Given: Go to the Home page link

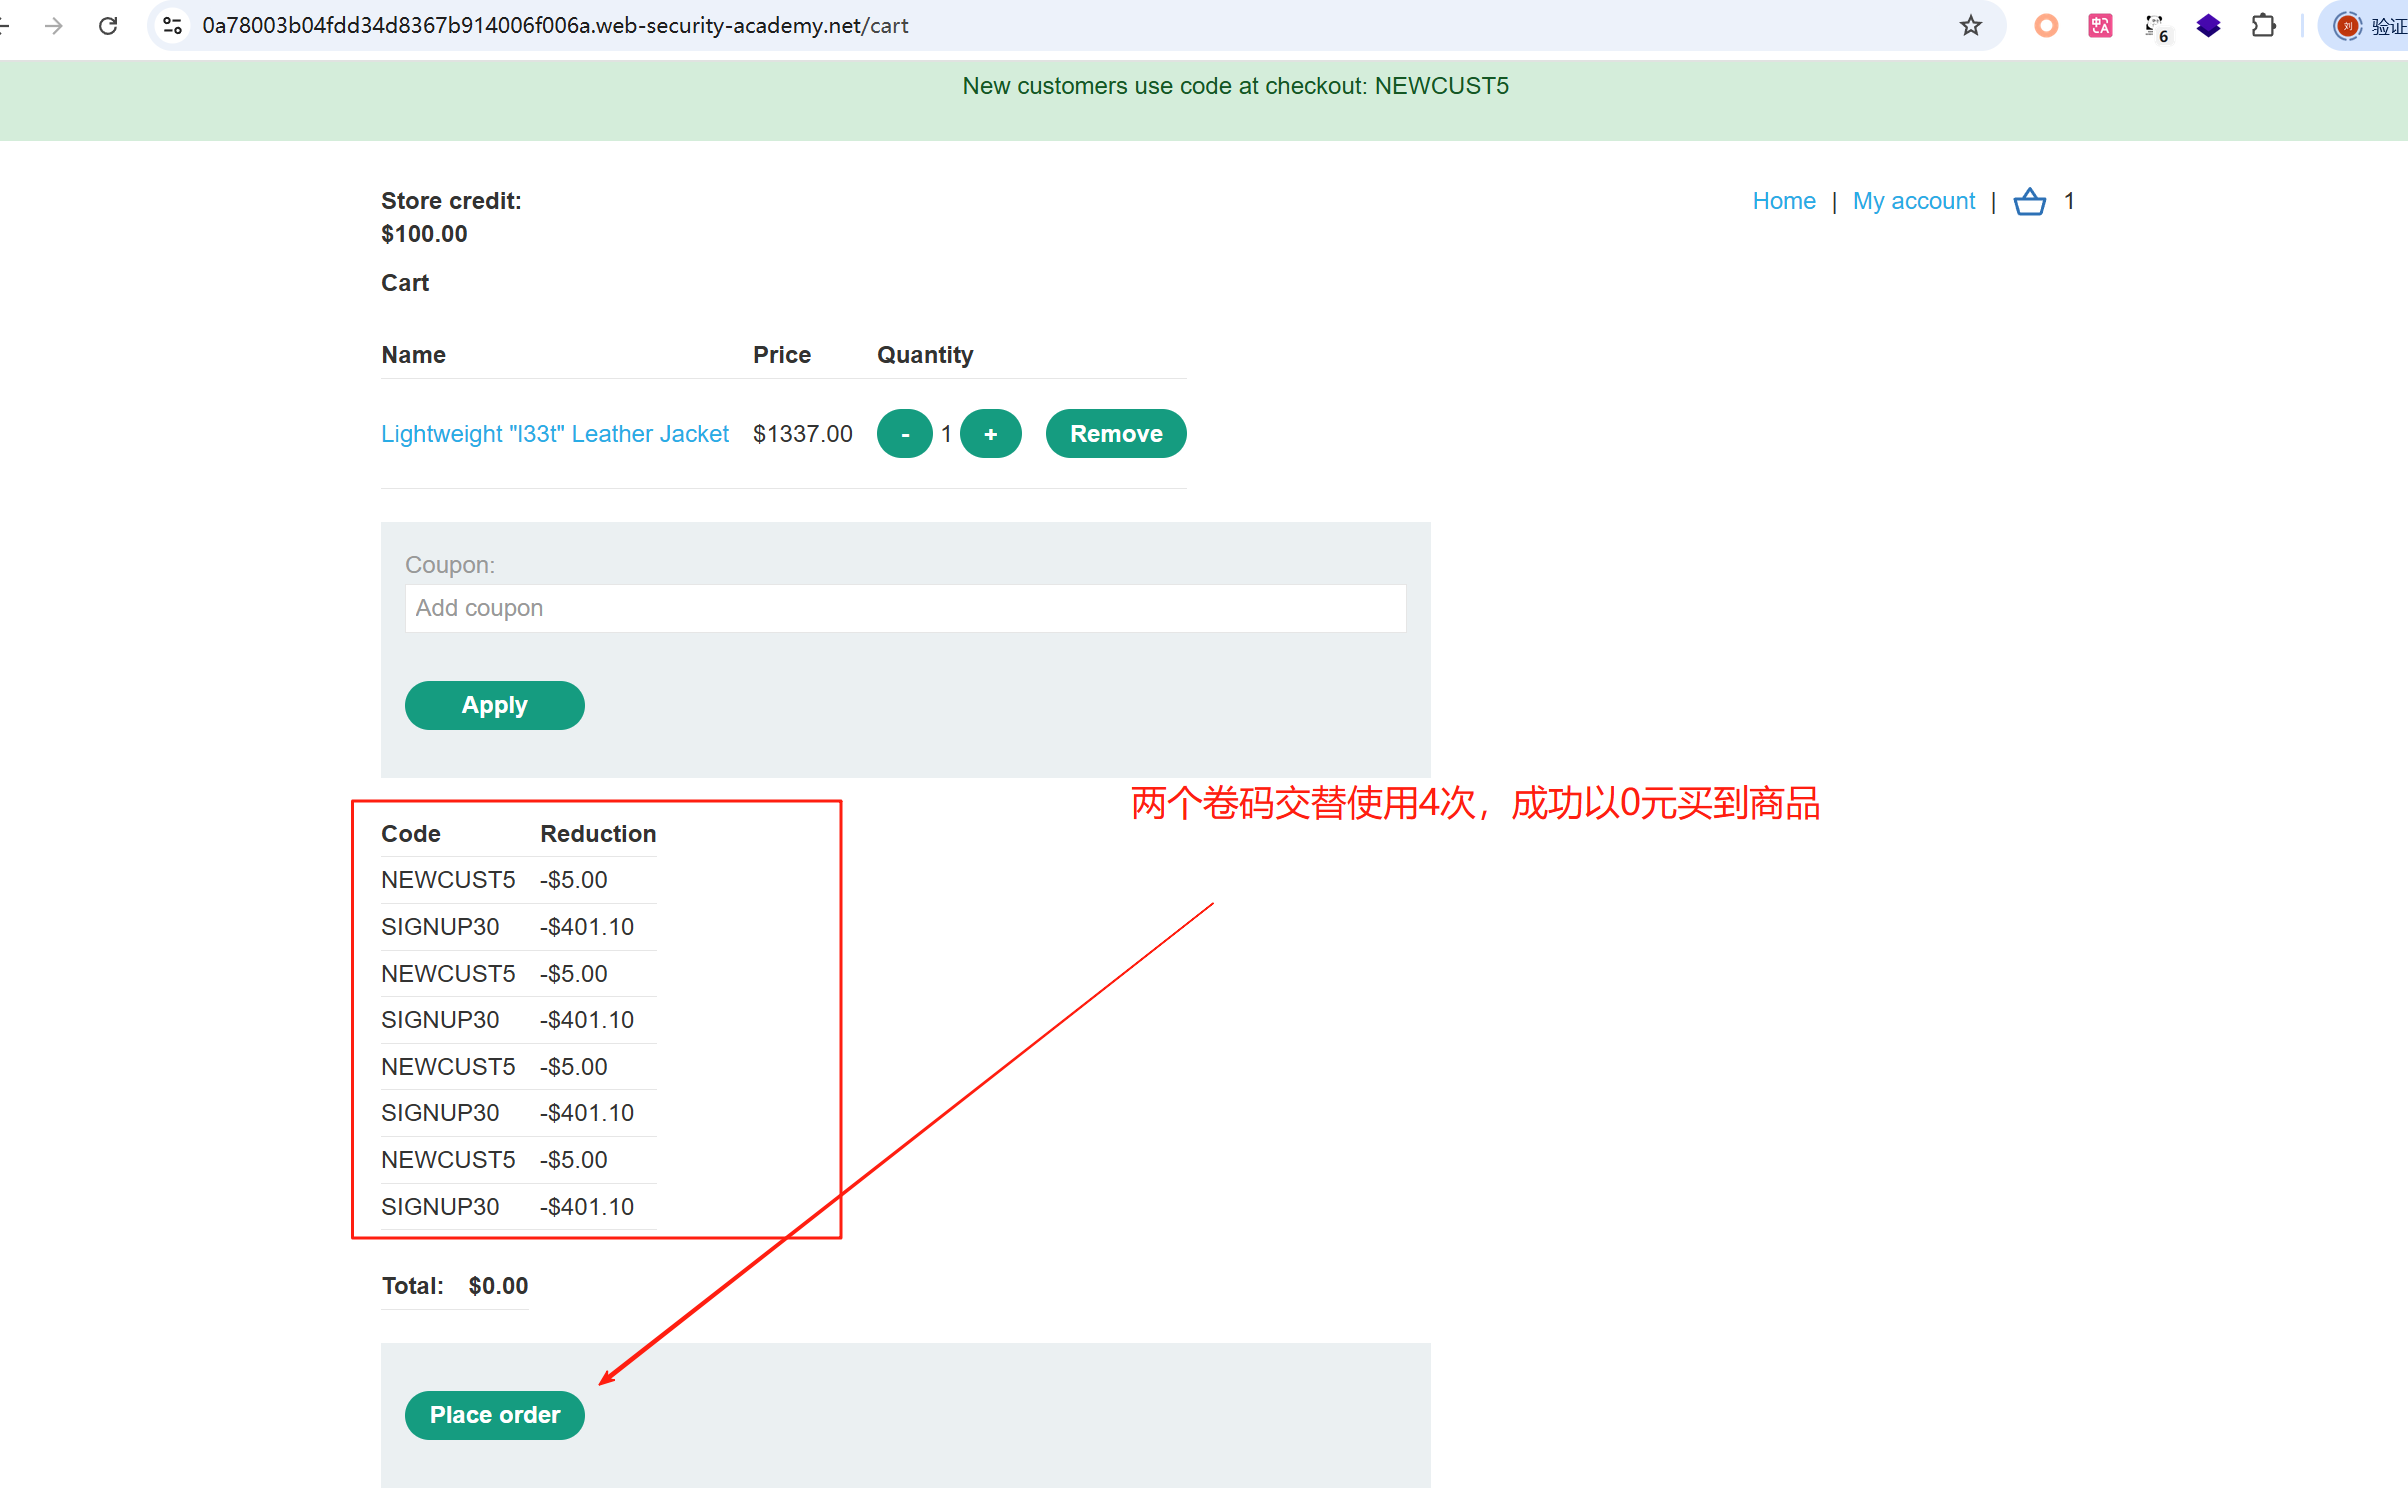Looking at the screenshot, I should coord(1783,201).
